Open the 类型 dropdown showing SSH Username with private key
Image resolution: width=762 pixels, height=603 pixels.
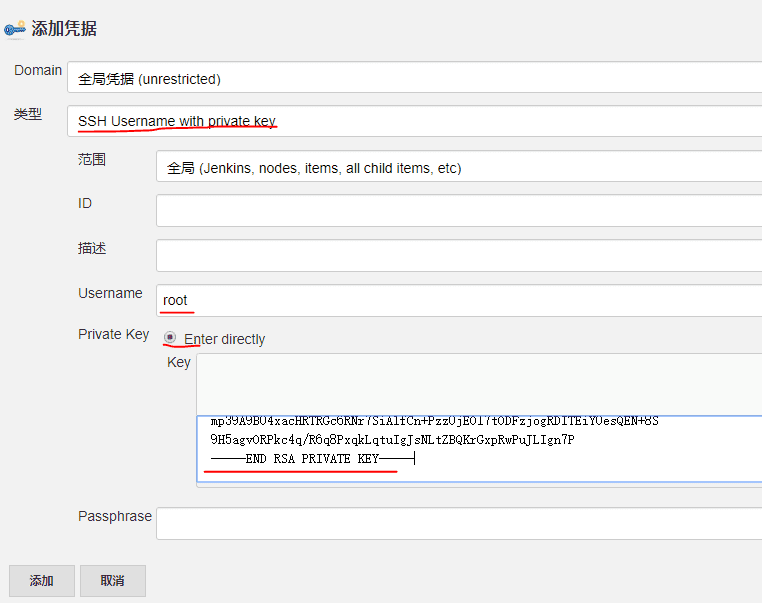[x=415, y=121]
